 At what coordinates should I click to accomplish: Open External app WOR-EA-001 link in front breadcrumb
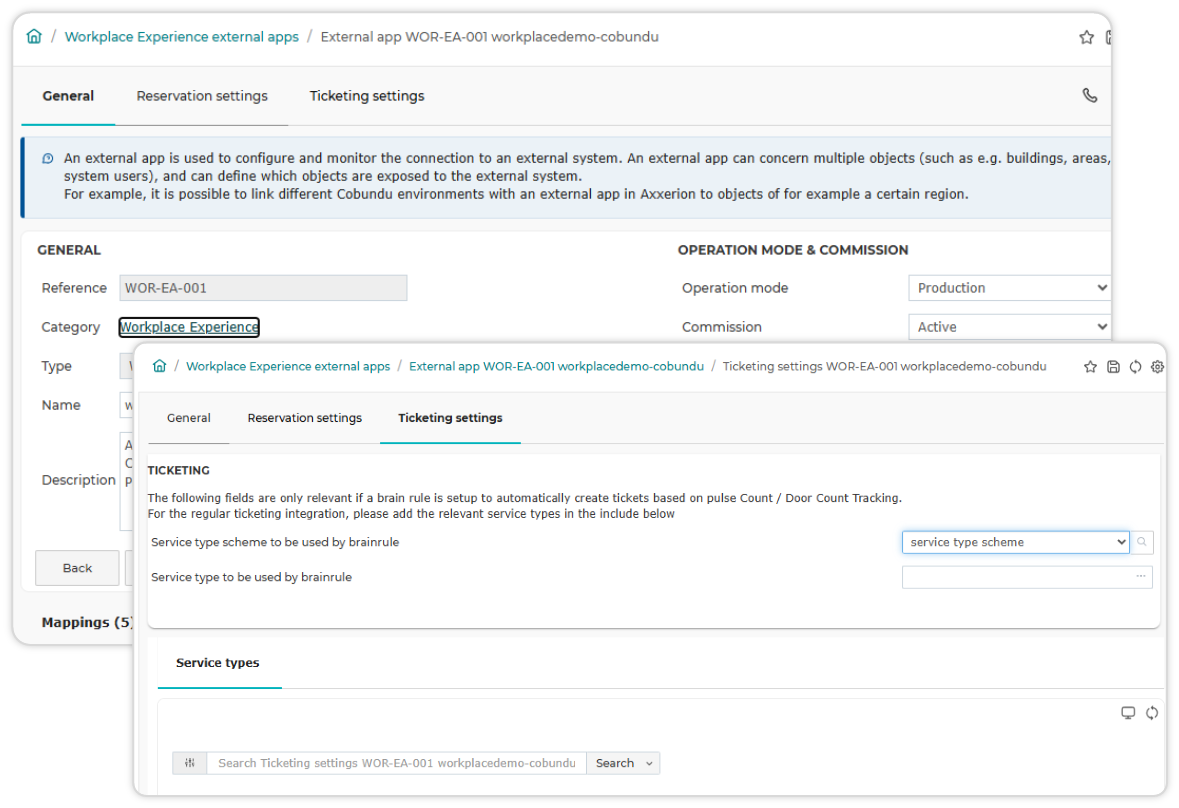[x=556, y=366]
